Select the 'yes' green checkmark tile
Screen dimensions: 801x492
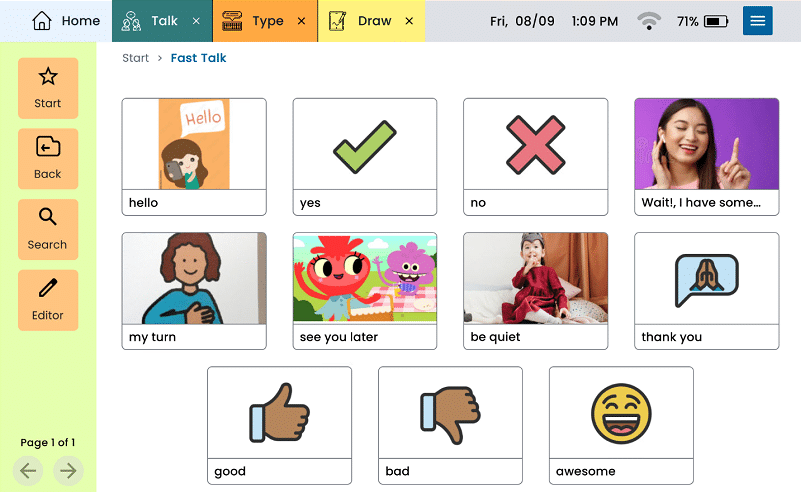pos(365,157)
